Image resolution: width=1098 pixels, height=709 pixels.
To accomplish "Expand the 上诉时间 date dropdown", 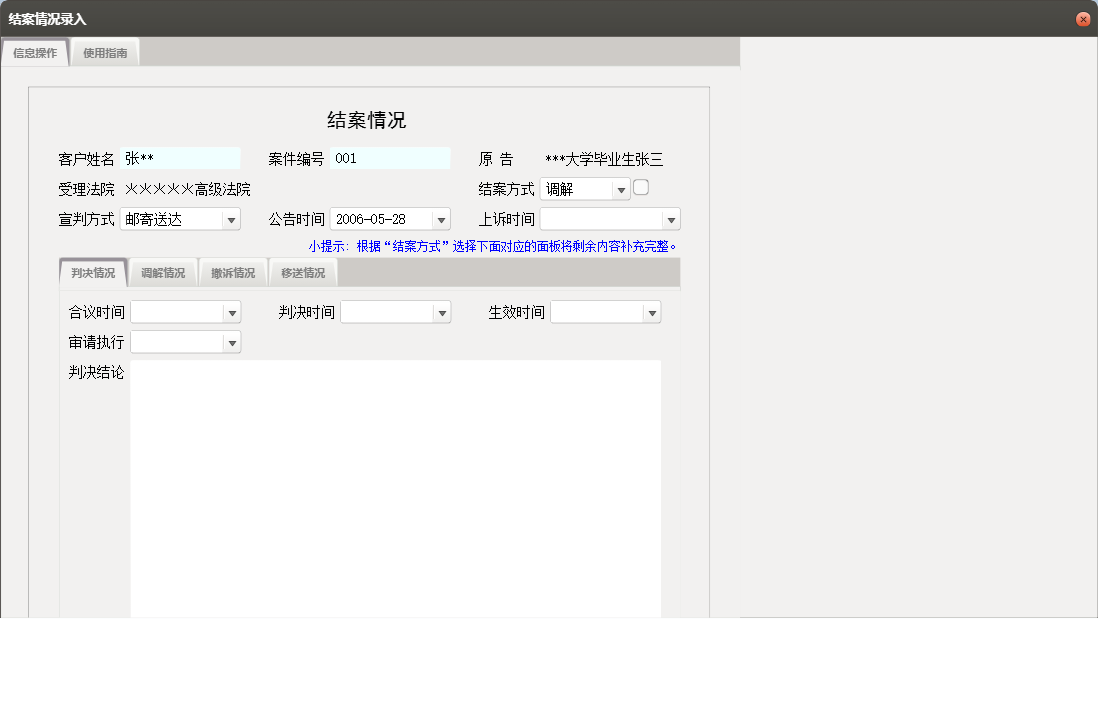I will (x=671, y=220).
